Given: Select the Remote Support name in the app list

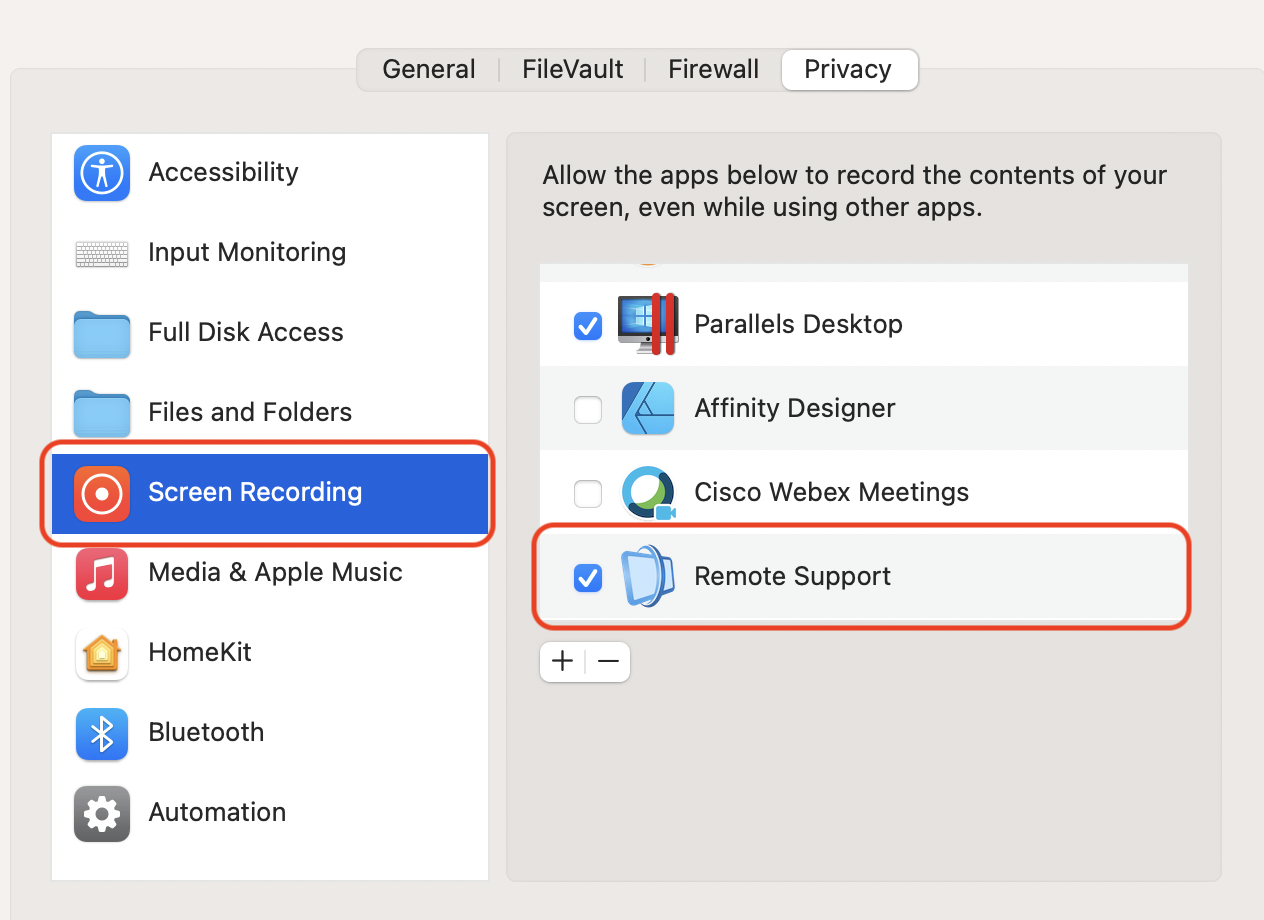Looking at the screenshot, I should tap(792, 576).
